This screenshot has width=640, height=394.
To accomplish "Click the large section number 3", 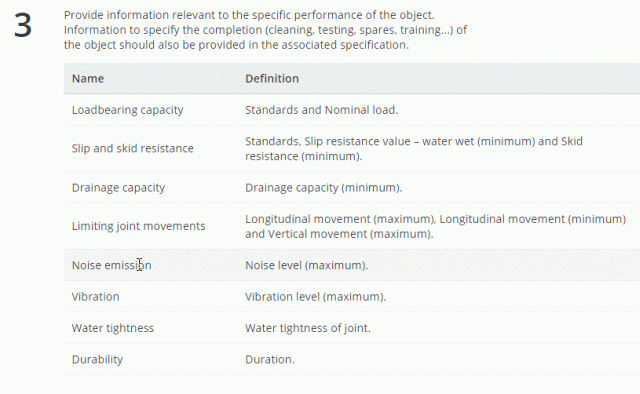I will click(23, 25).
